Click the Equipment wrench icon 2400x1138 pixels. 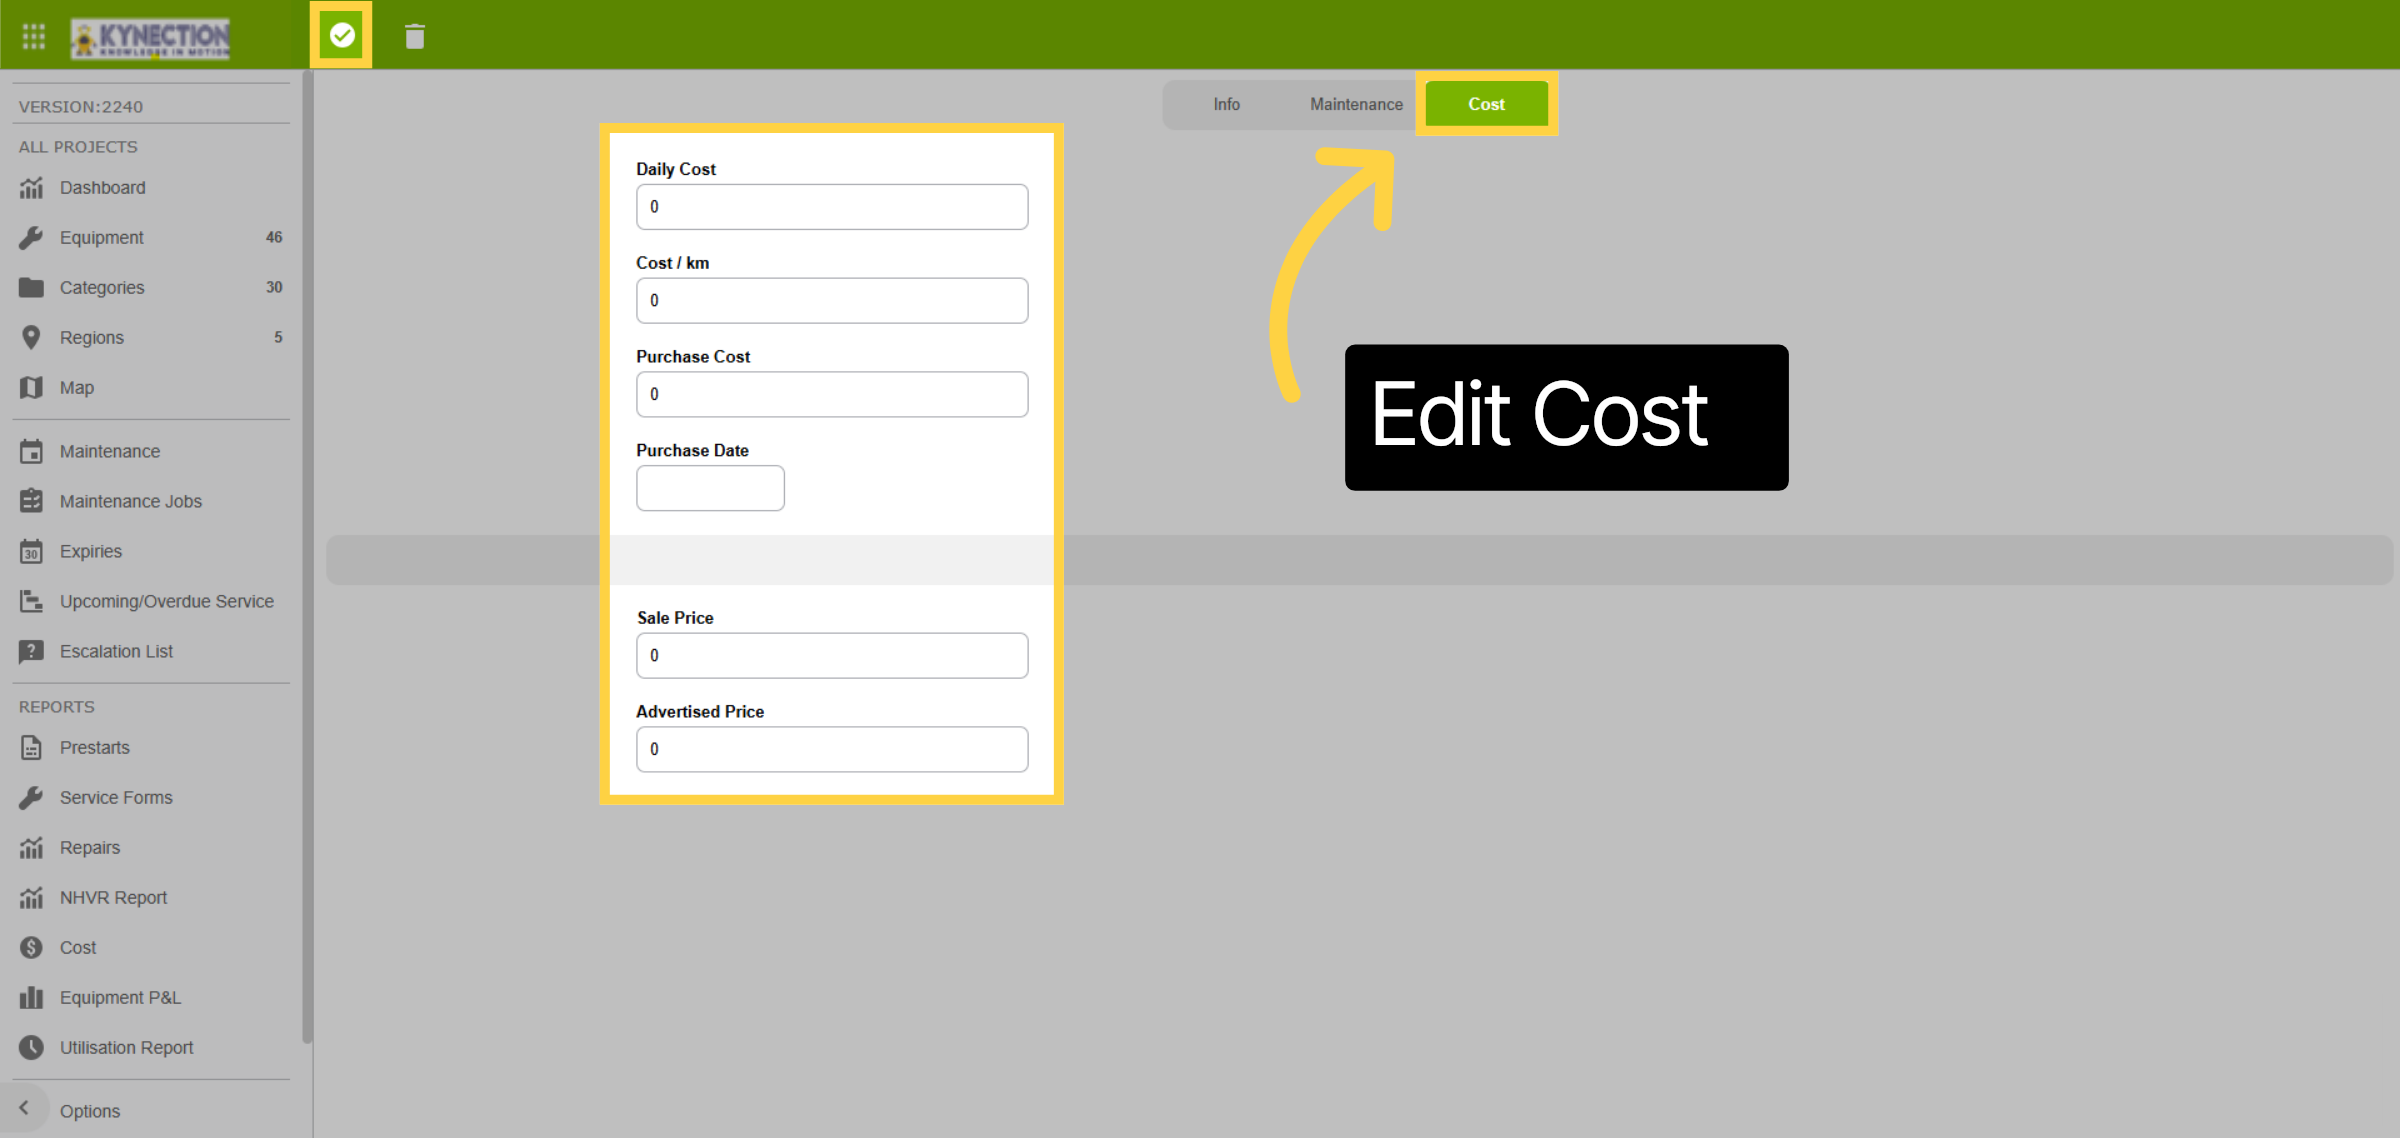tap(32, 238)
